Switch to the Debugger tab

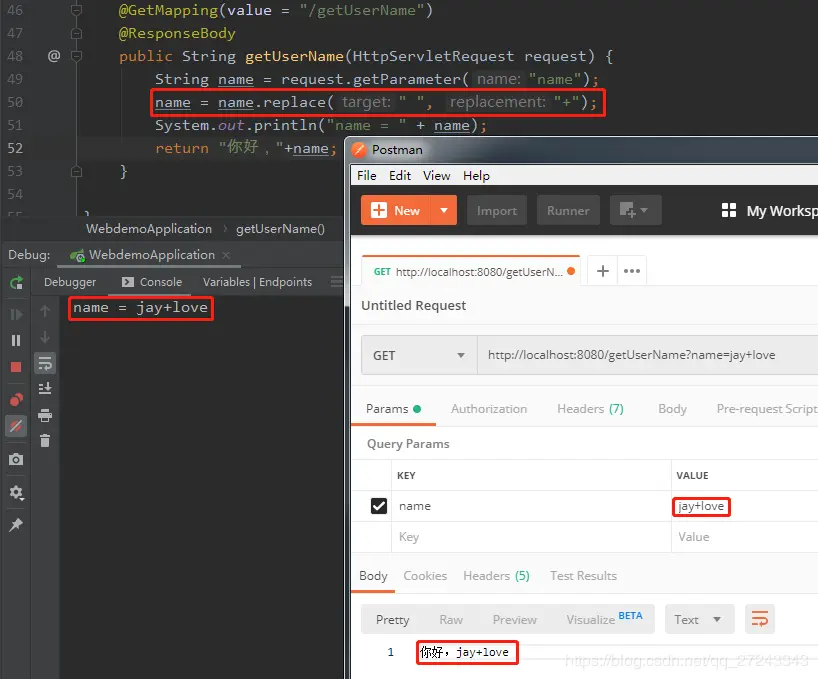[70, 282]
